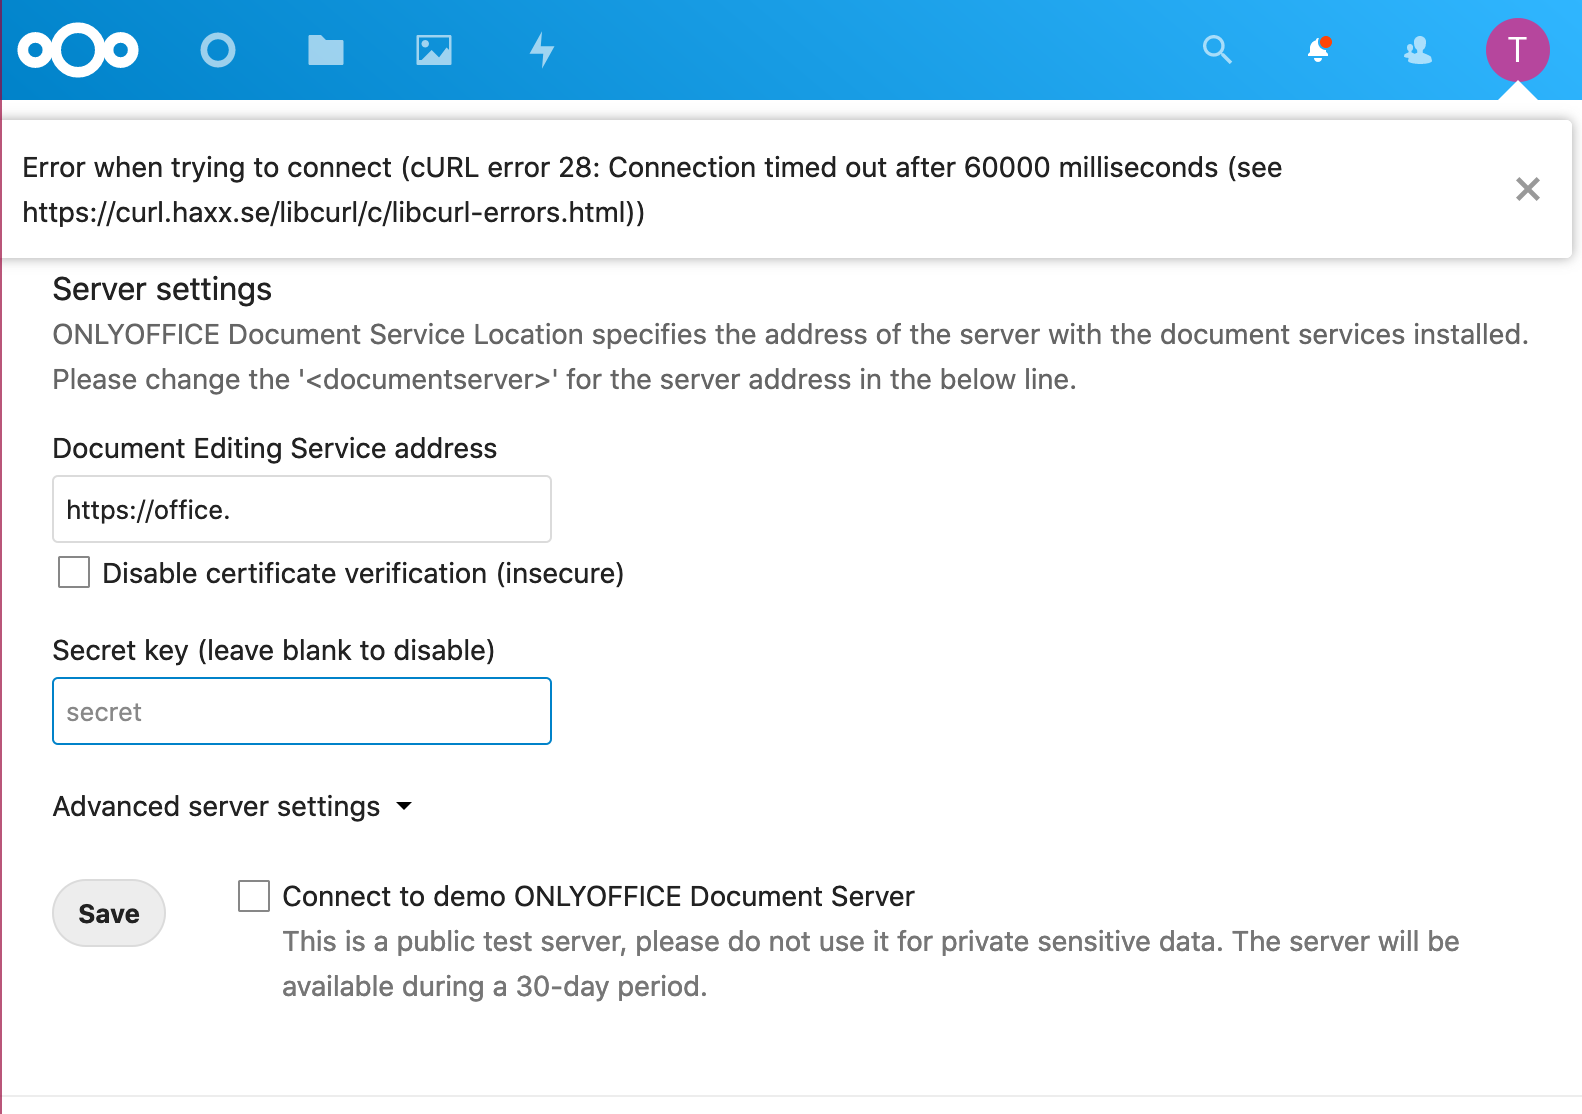Open the Contacts menu icon
Image resolution: width=1582 pixels, height=1114 pixels.
point(1418,50)
